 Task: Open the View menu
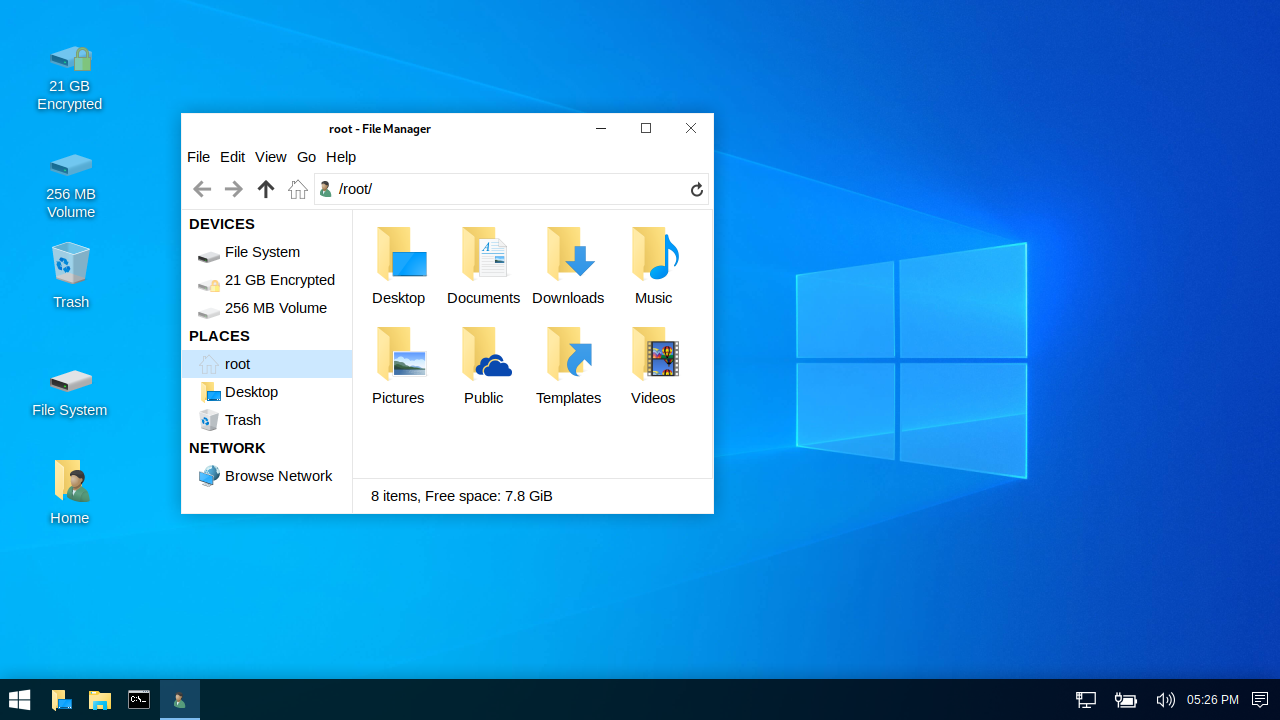click(x=270, y=157)
